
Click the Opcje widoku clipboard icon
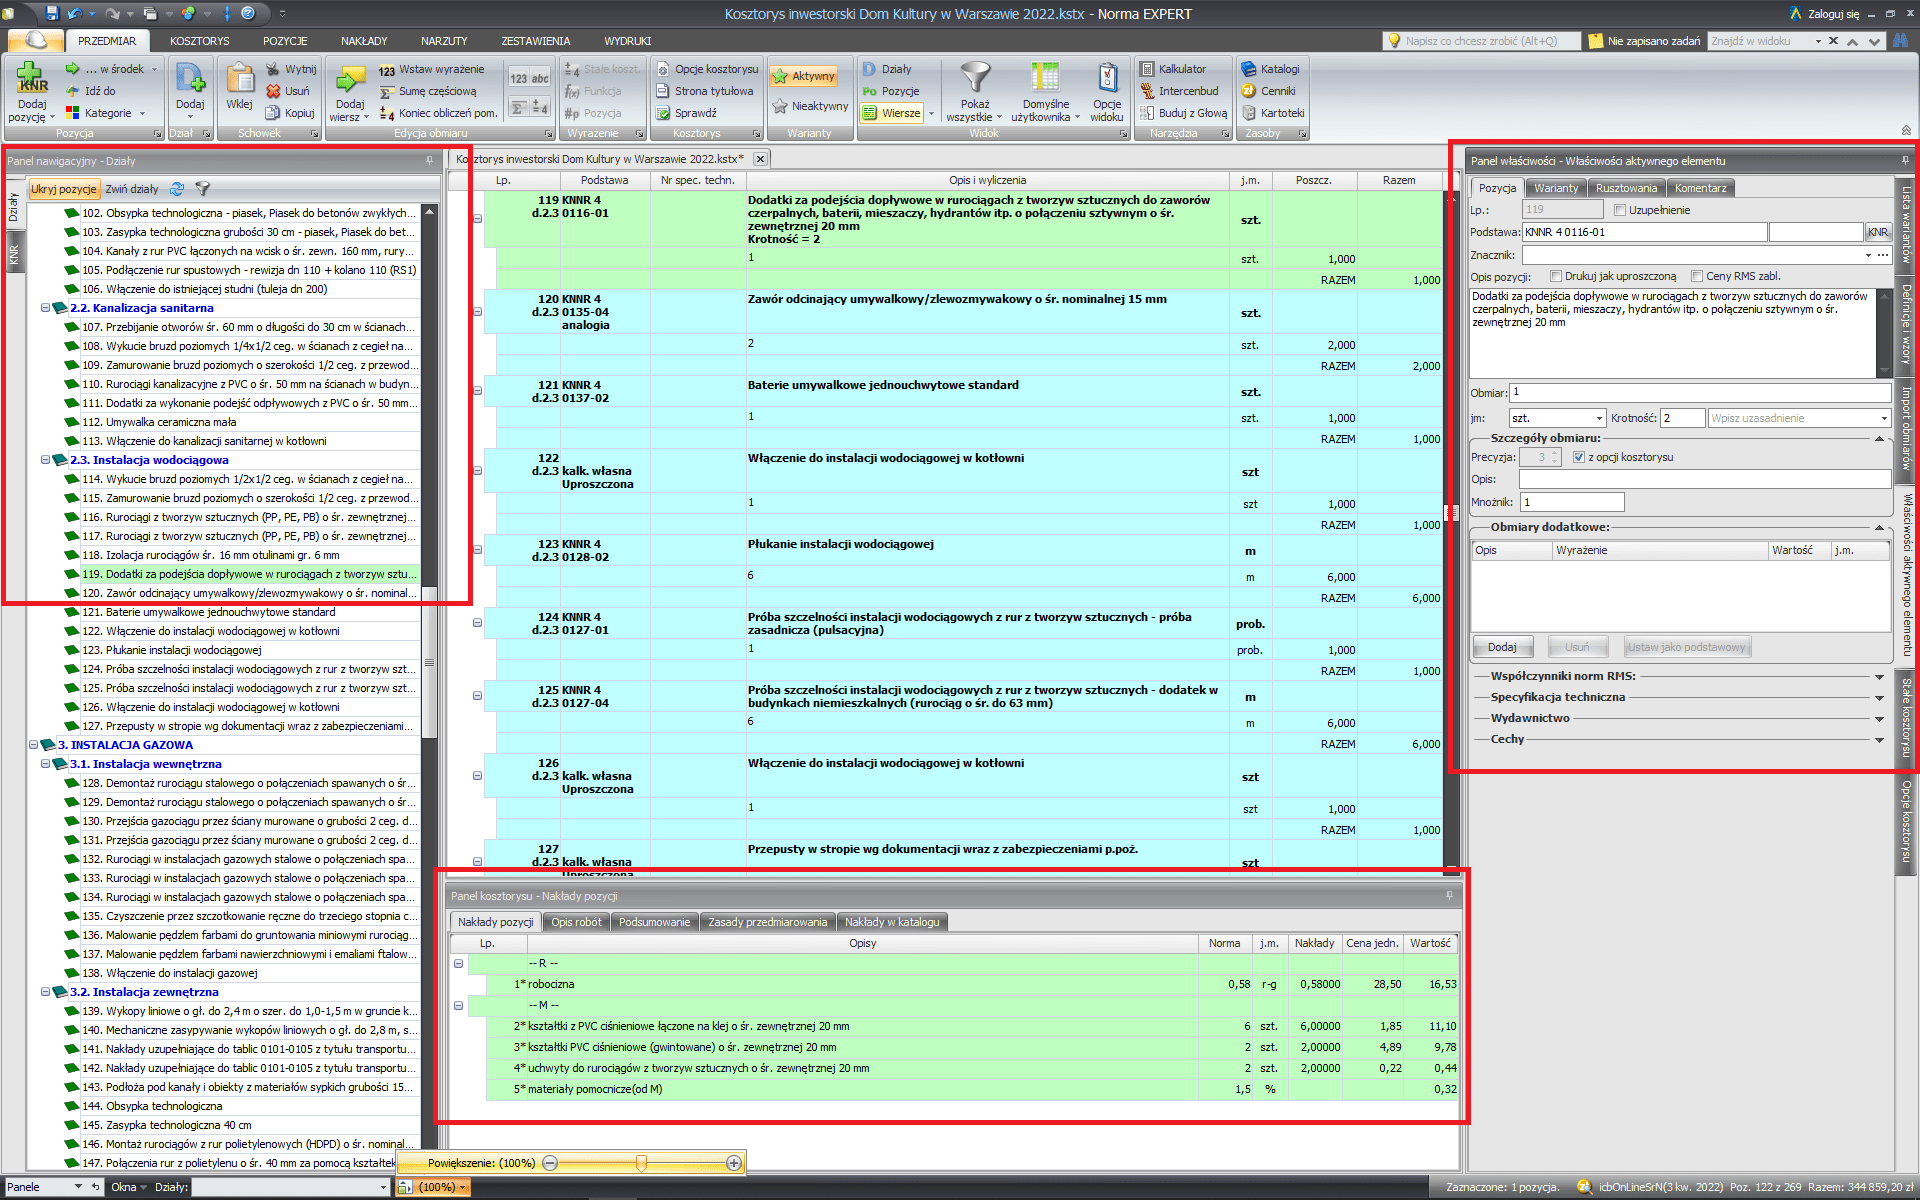point(1107,78)
